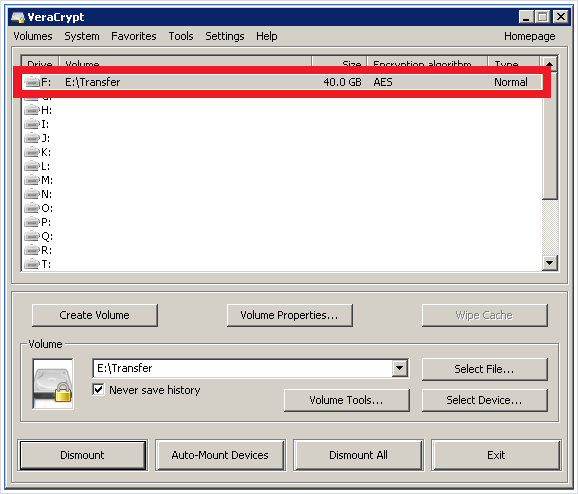
Task: Select drive Q: icon in list
Action: [x=32, y=236]
